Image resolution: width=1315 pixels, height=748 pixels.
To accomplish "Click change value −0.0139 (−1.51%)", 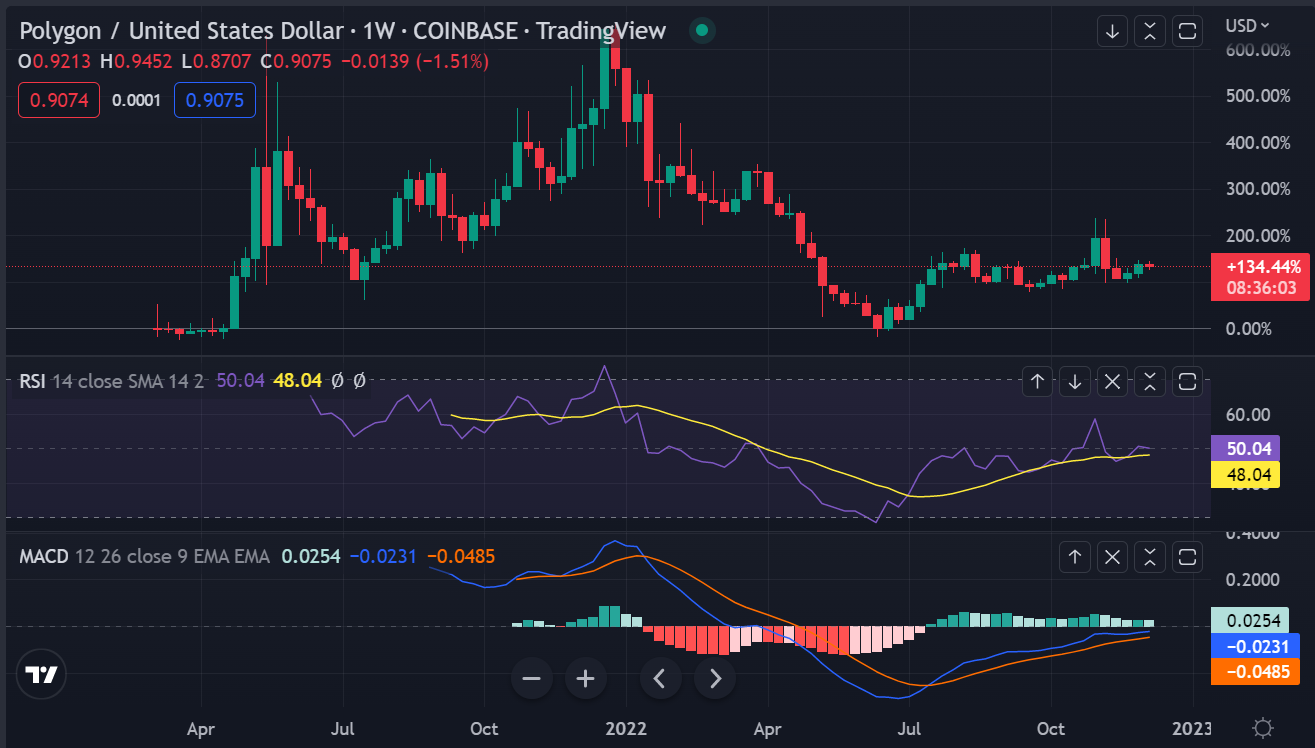I will tap(415, 61).
